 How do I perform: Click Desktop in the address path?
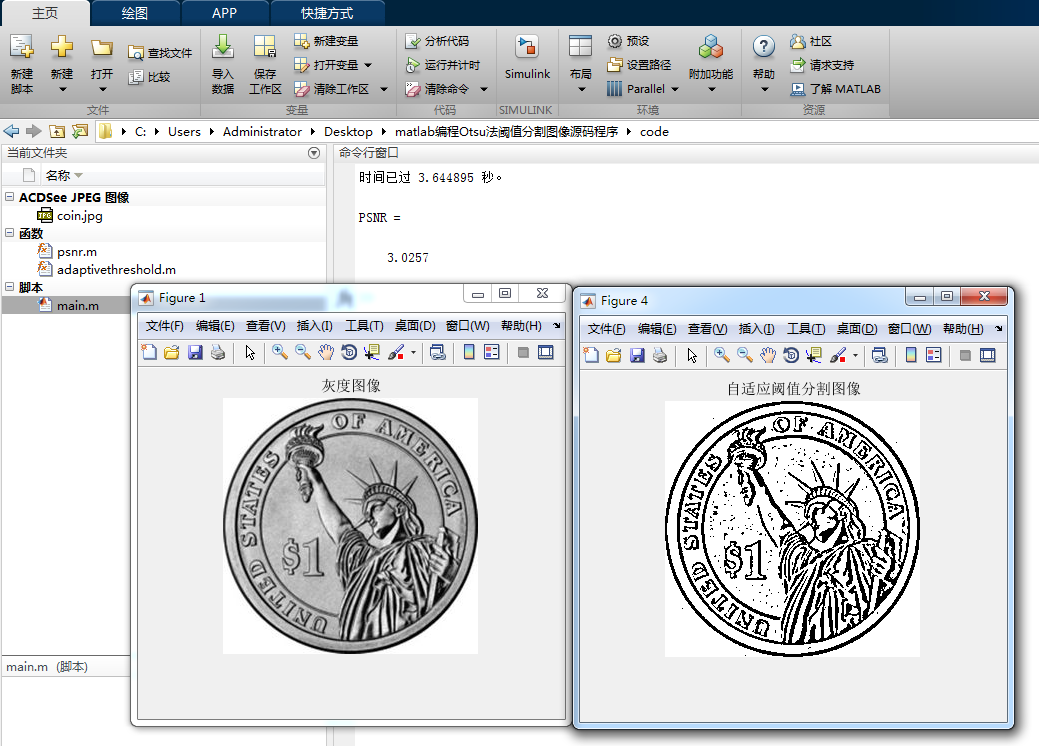click(348, 132)
